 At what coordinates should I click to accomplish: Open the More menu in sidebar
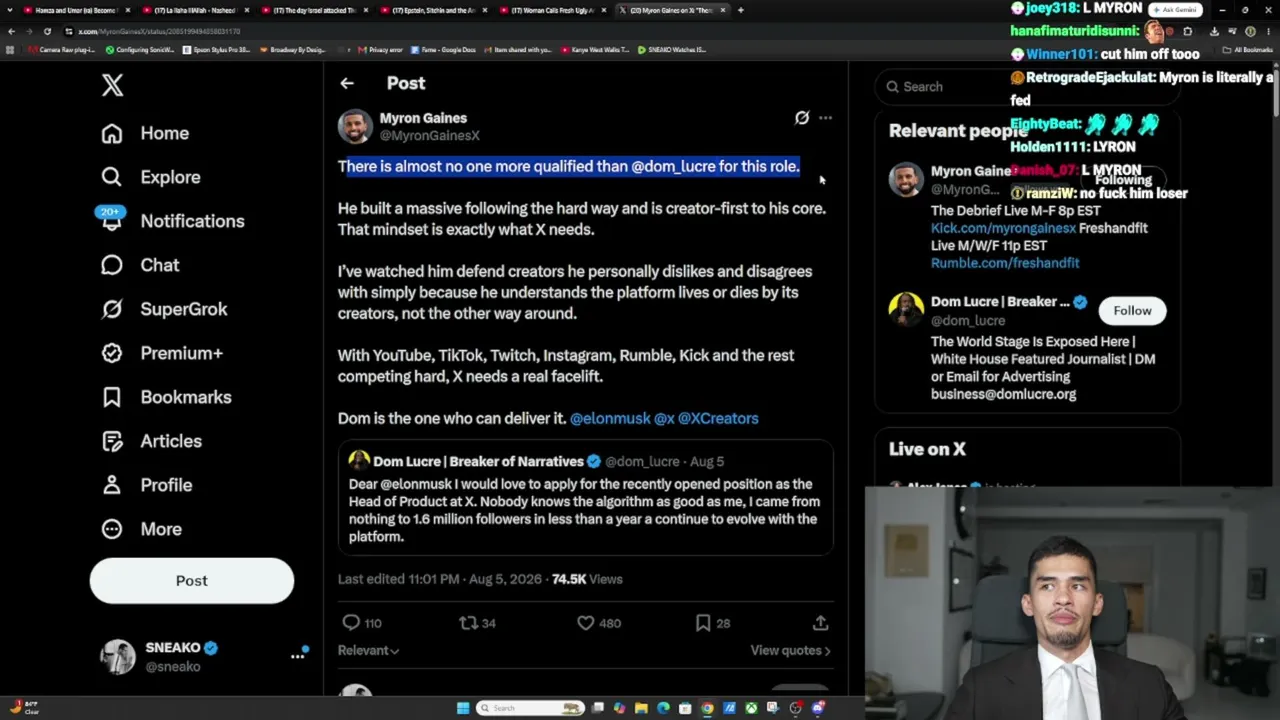point(141,529)
